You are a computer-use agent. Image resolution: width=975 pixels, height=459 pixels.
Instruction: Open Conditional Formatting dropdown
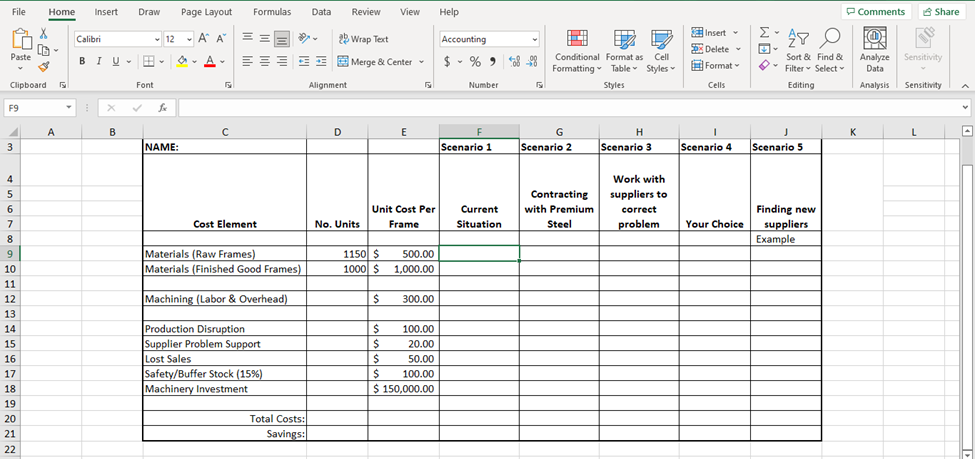pos(576,51)
